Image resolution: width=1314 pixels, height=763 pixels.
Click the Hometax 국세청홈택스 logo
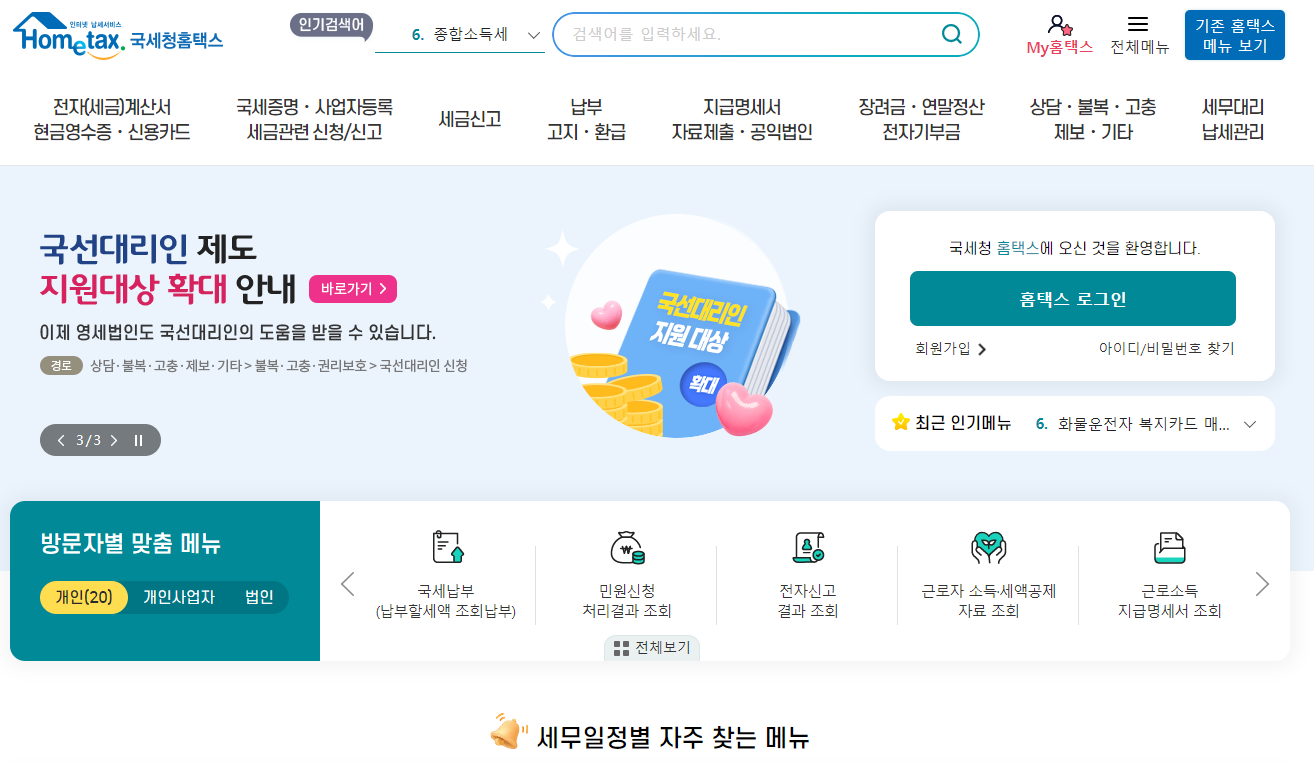click(117, 33)
